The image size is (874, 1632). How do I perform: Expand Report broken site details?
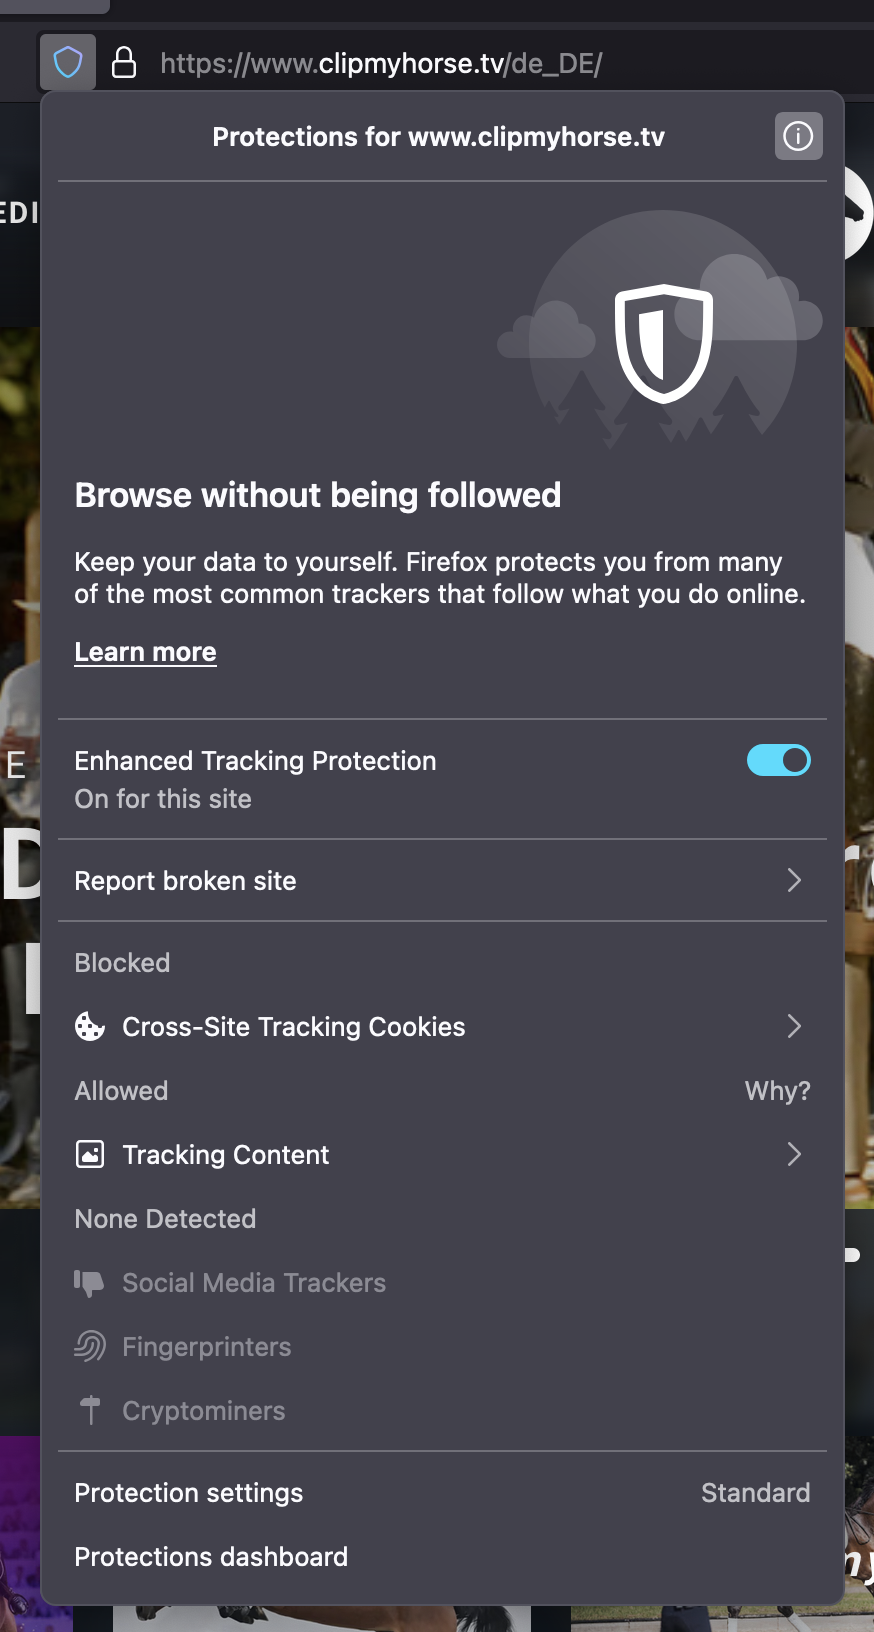794,880
